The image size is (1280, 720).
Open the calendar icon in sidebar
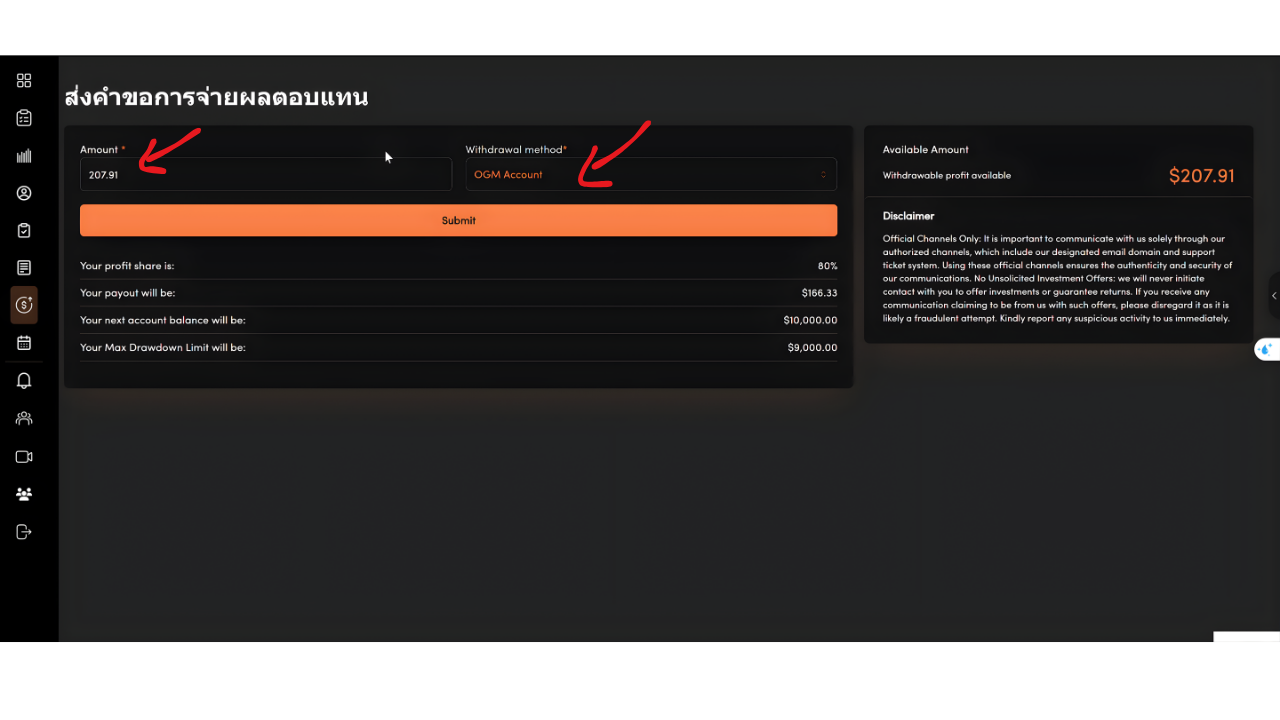point(24,343)
